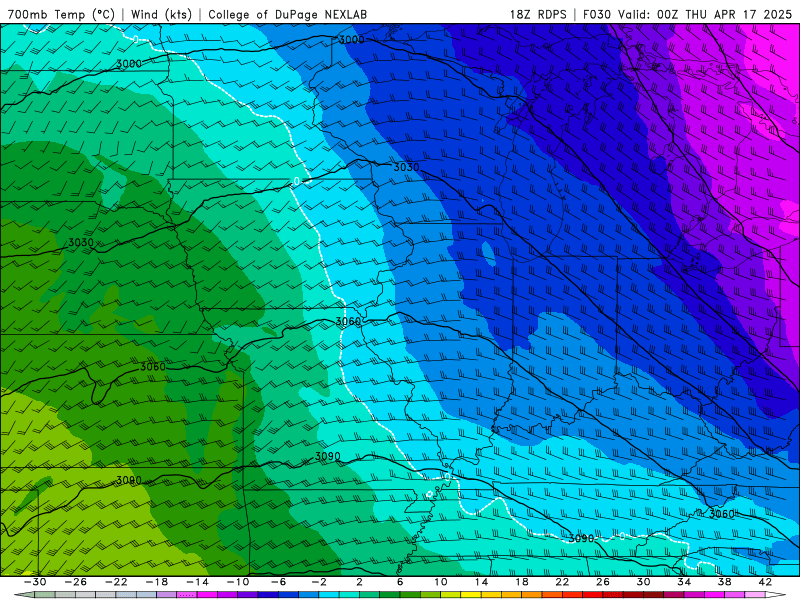Pick the 26 label on the temperature legend
The image size is (800, 600).
pos(603,582)
